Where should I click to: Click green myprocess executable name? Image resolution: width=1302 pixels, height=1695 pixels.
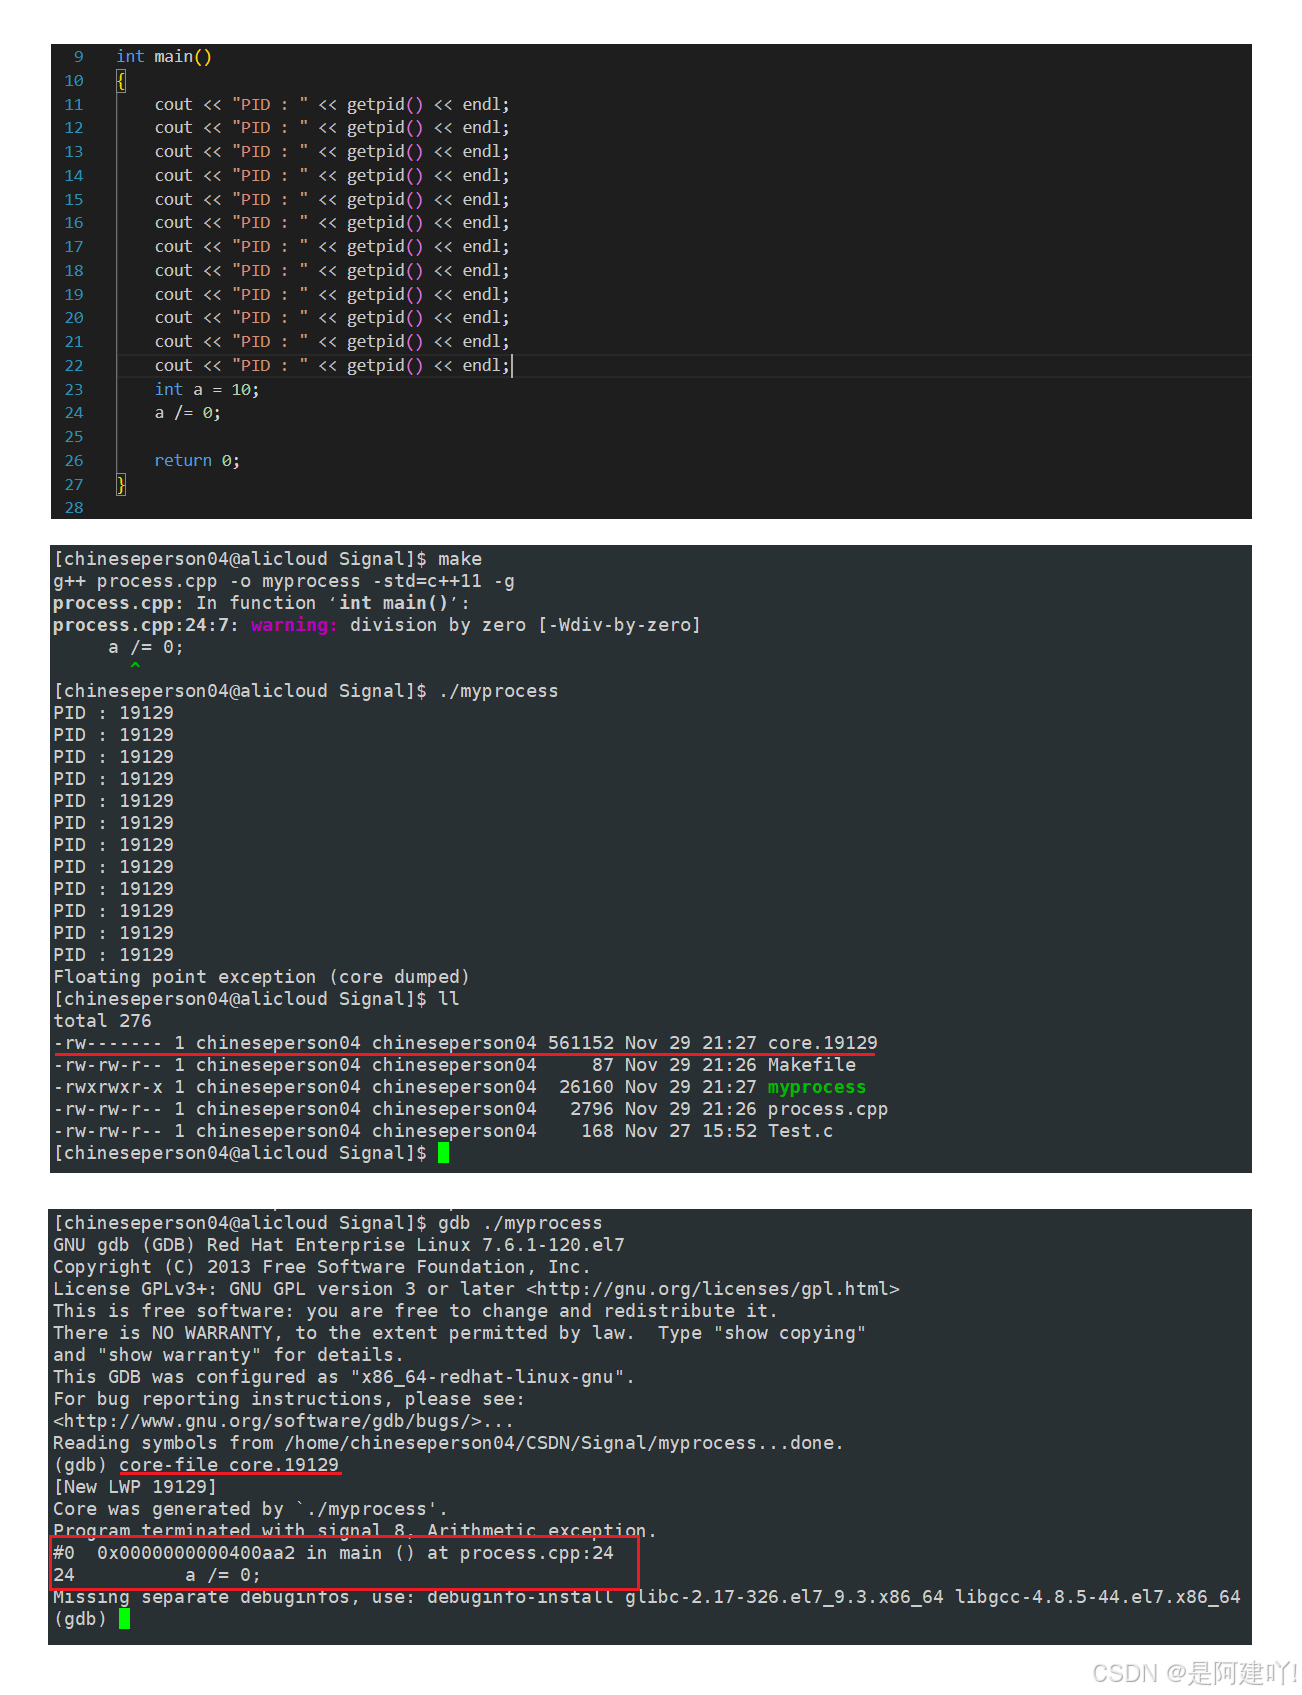816,1087
